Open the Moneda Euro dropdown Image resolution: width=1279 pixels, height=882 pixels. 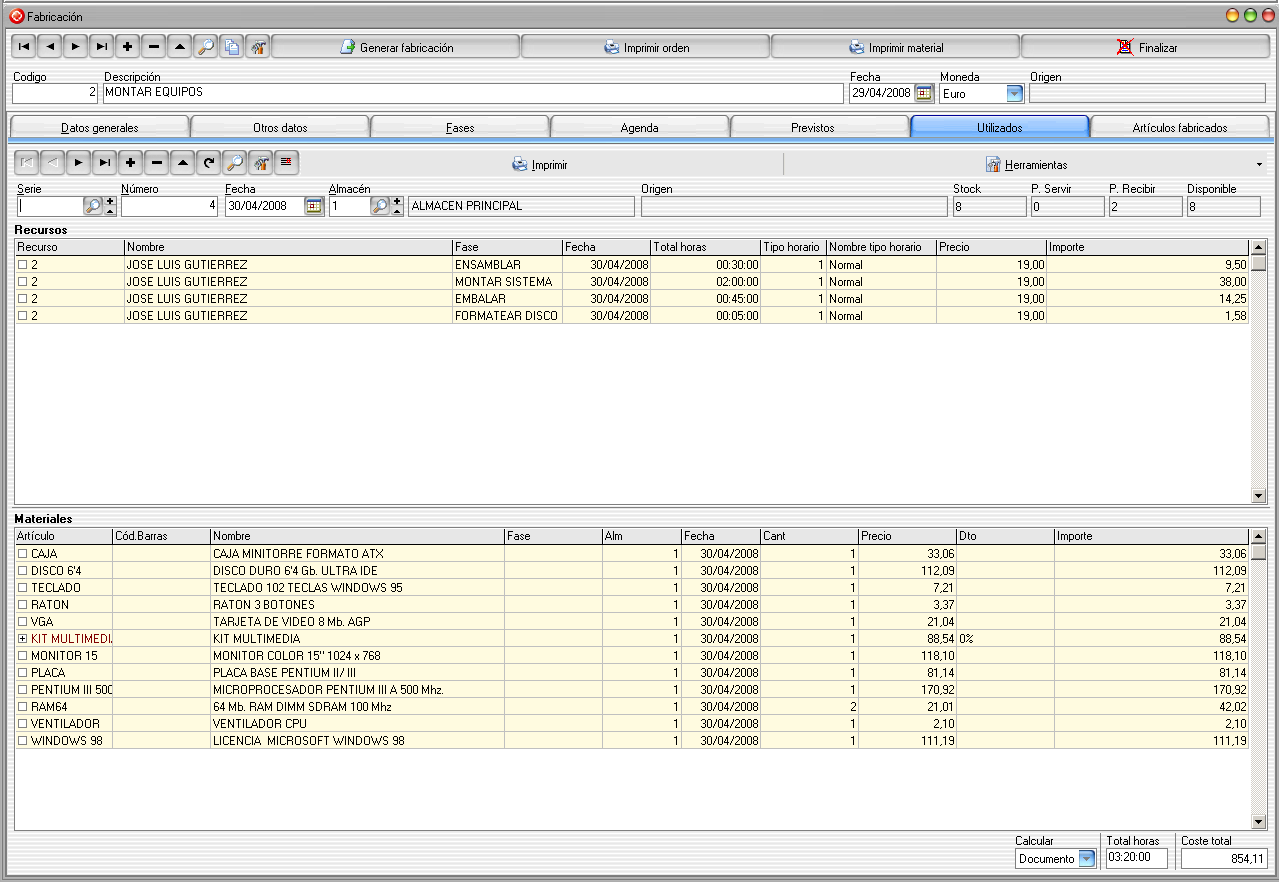tap(1015, 93)
